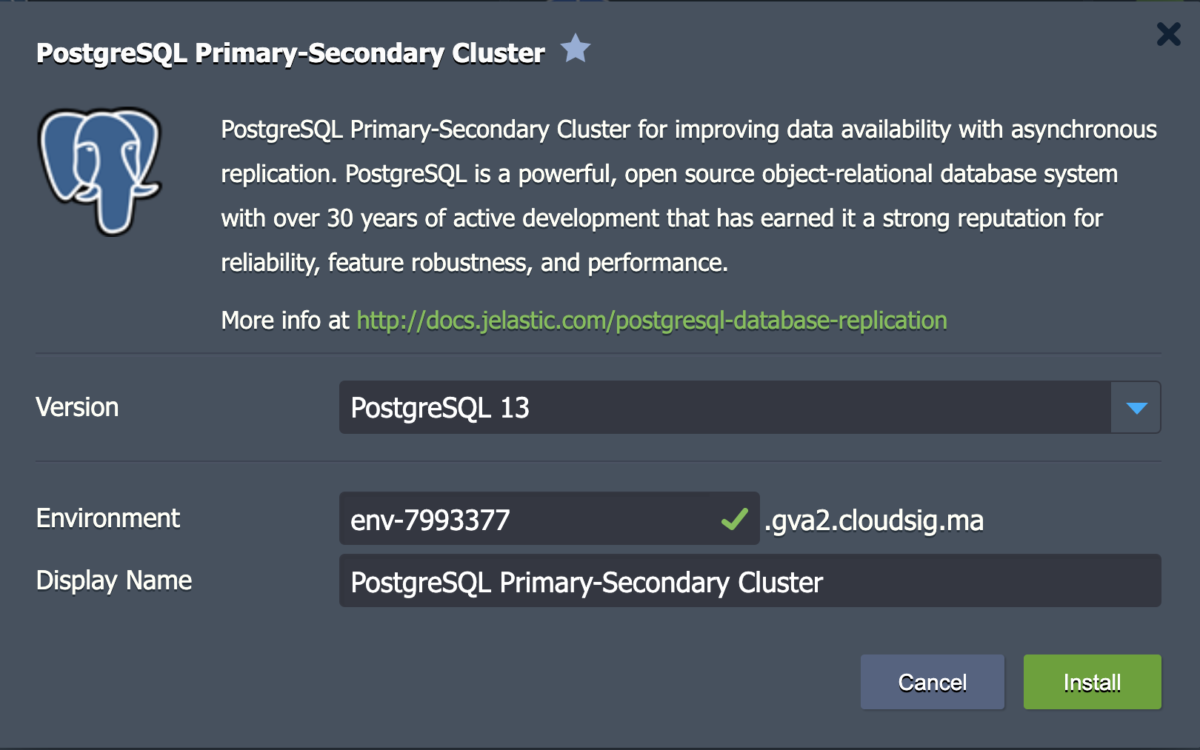1200x750 pixels.
Task: Click inside the Environment name input field
Action: pos(500,519)
